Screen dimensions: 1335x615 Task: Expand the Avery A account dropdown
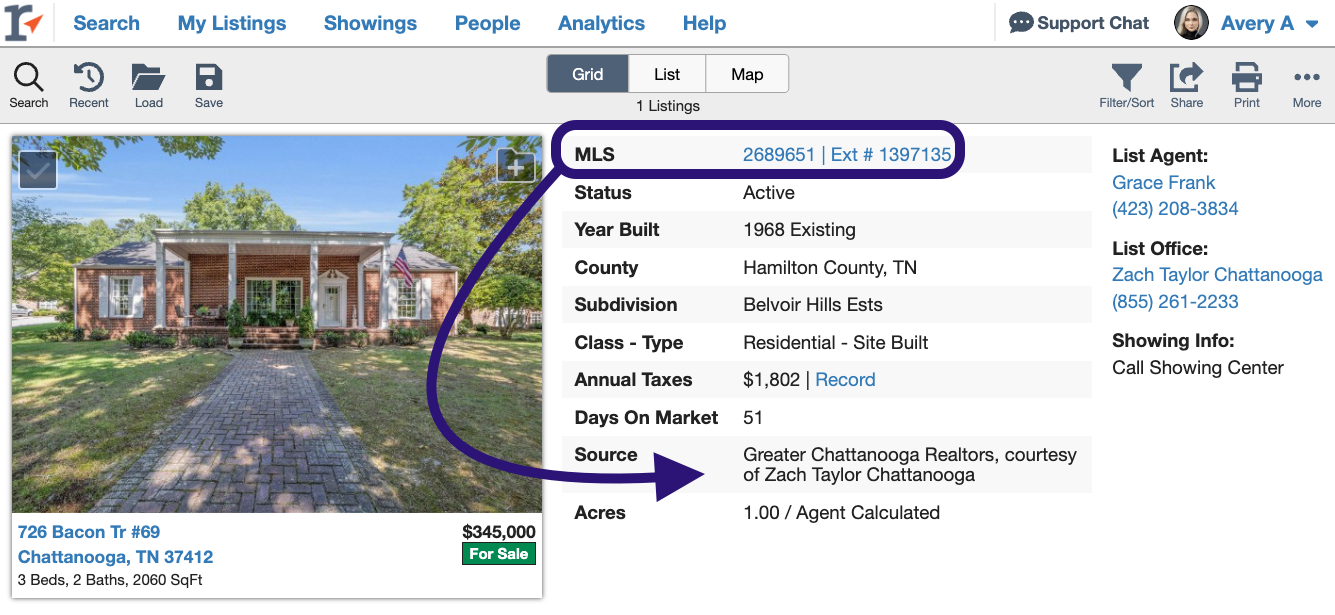point(1312,24)
